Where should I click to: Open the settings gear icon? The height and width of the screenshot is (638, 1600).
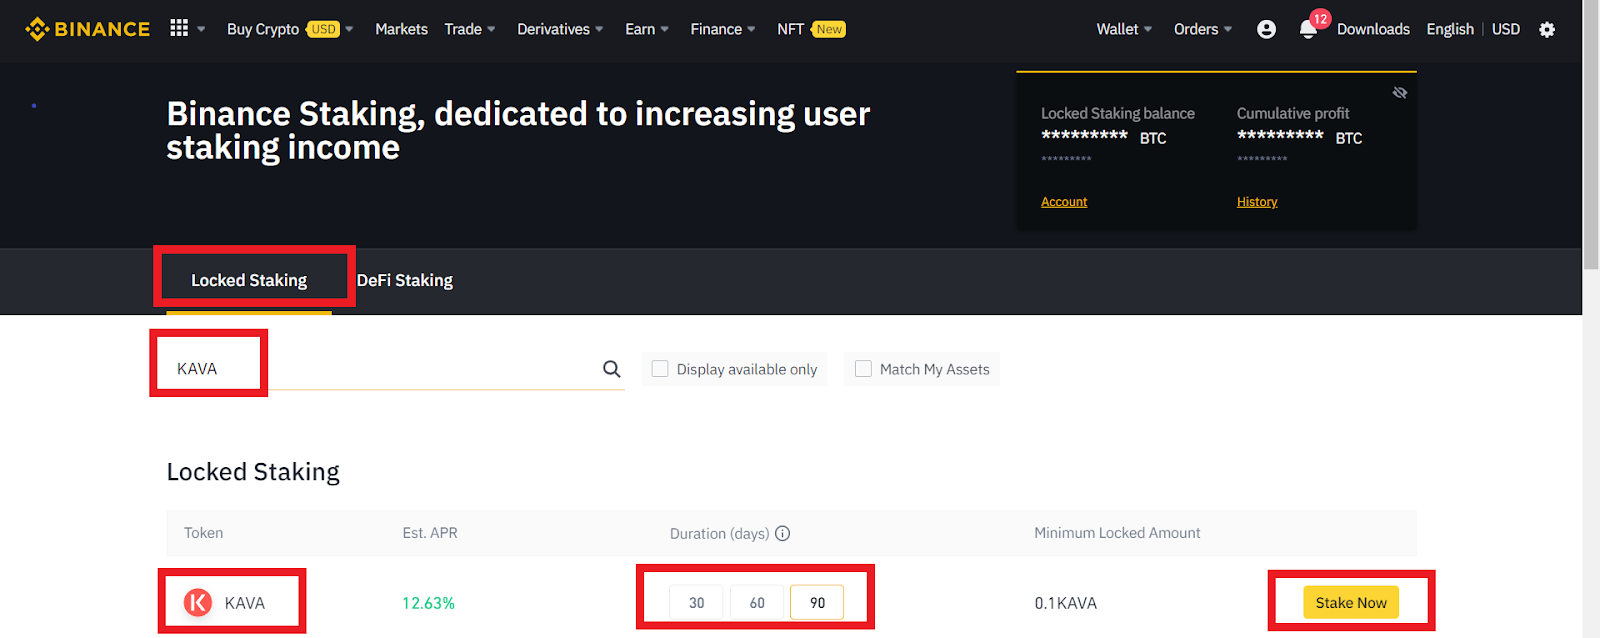1547,29
